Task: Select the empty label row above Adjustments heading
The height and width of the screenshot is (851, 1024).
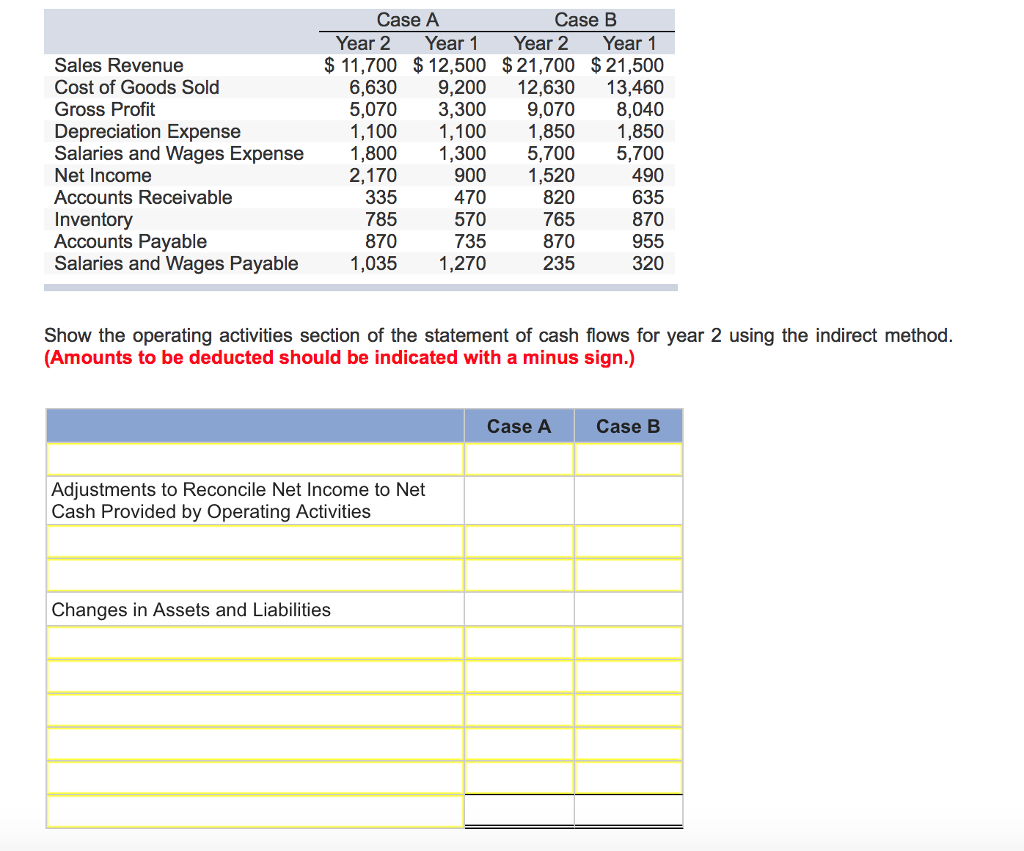Action: click(255, 458)
